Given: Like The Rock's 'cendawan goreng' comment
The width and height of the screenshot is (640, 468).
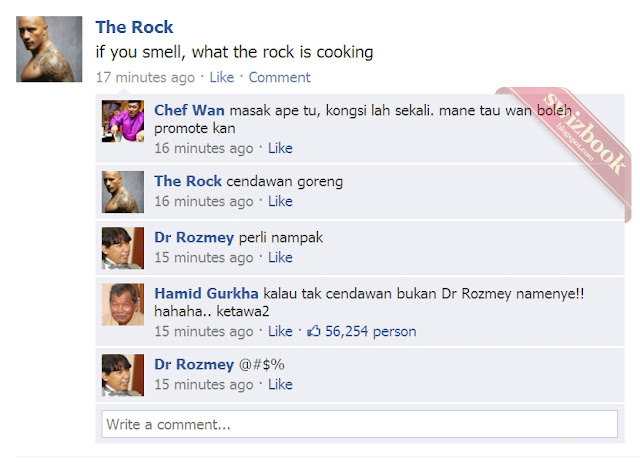Looking at the screenshot, I should click(x=280, y=201).
